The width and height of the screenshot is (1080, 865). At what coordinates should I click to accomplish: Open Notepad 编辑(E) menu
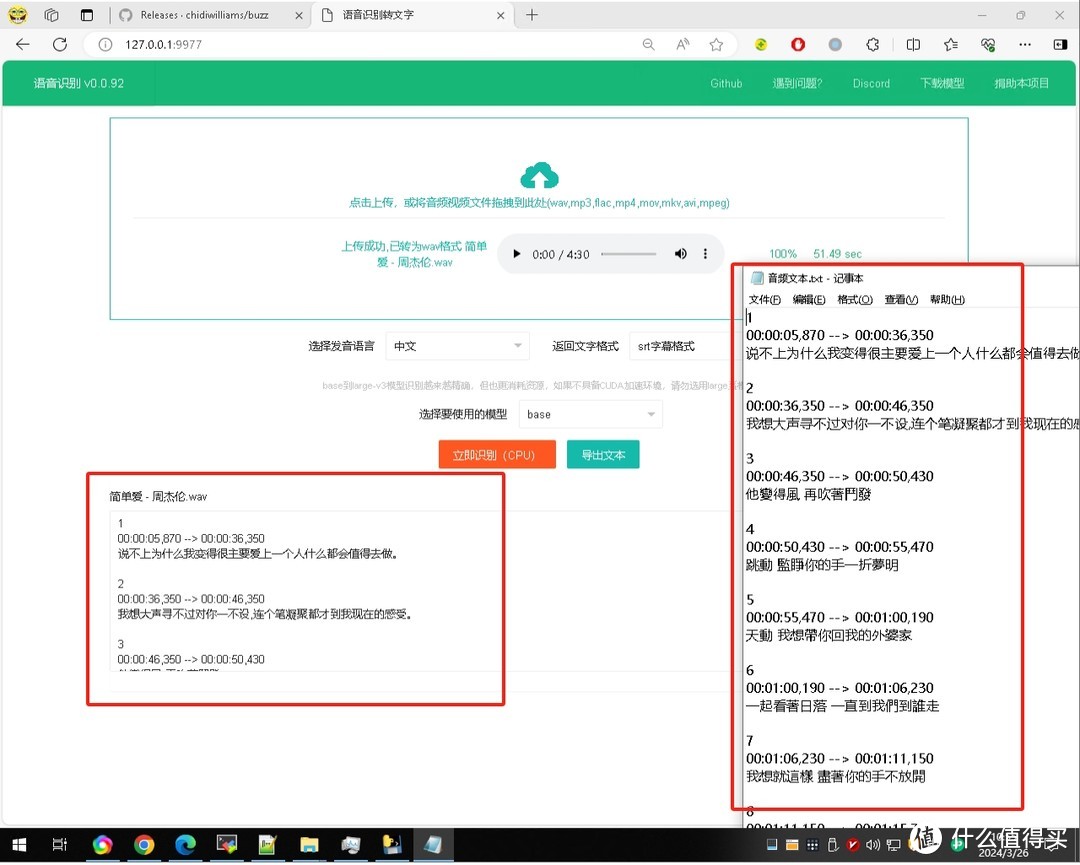point(809,300)
